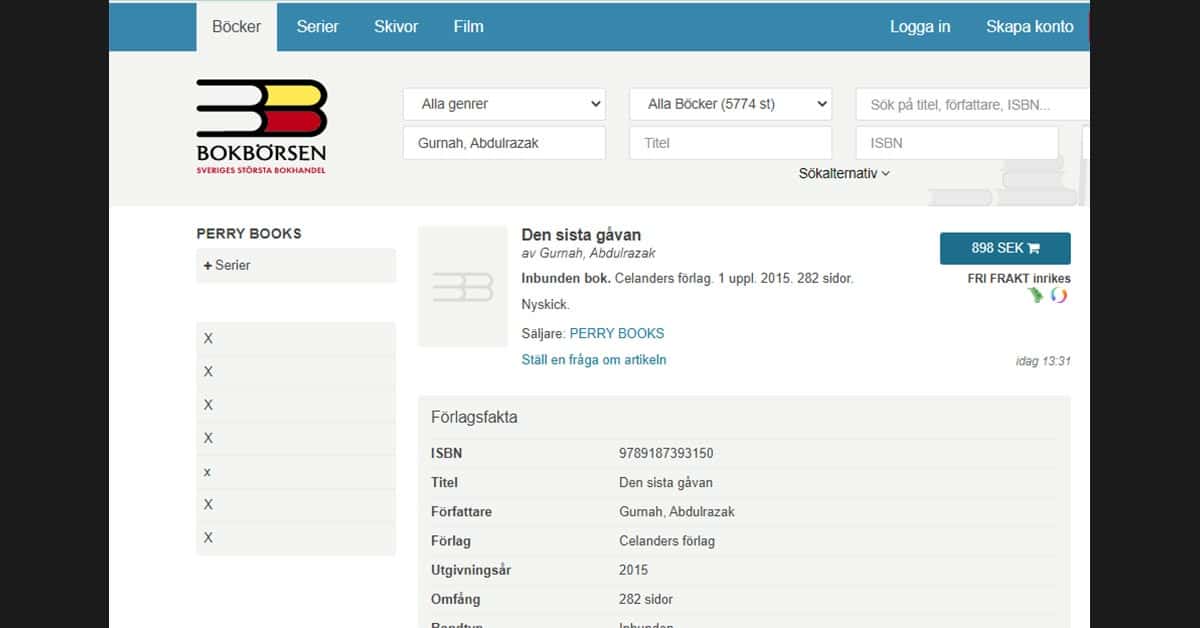Open seller PERRY BOOKS link
This screenshot has width=1200, height=628.
[x=617, y=334]
